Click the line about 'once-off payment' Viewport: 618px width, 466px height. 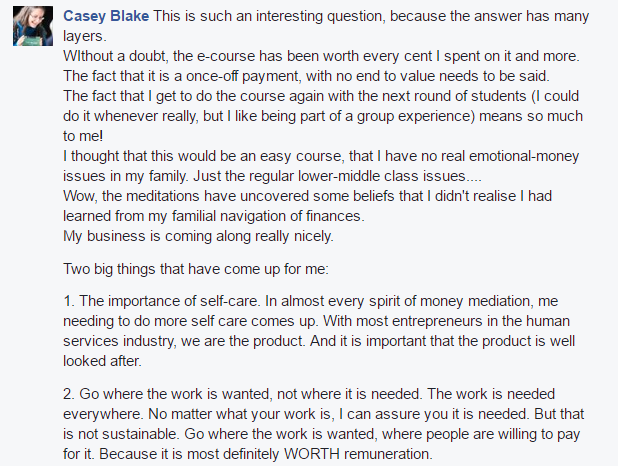point(306,76)
